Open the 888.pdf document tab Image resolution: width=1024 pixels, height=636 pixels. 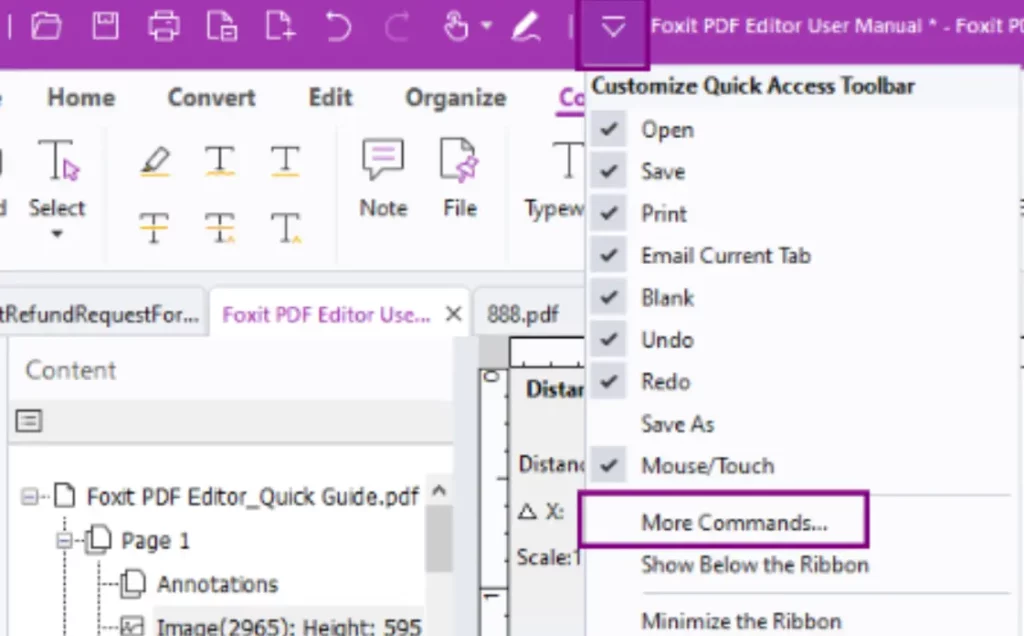(522, 313)
